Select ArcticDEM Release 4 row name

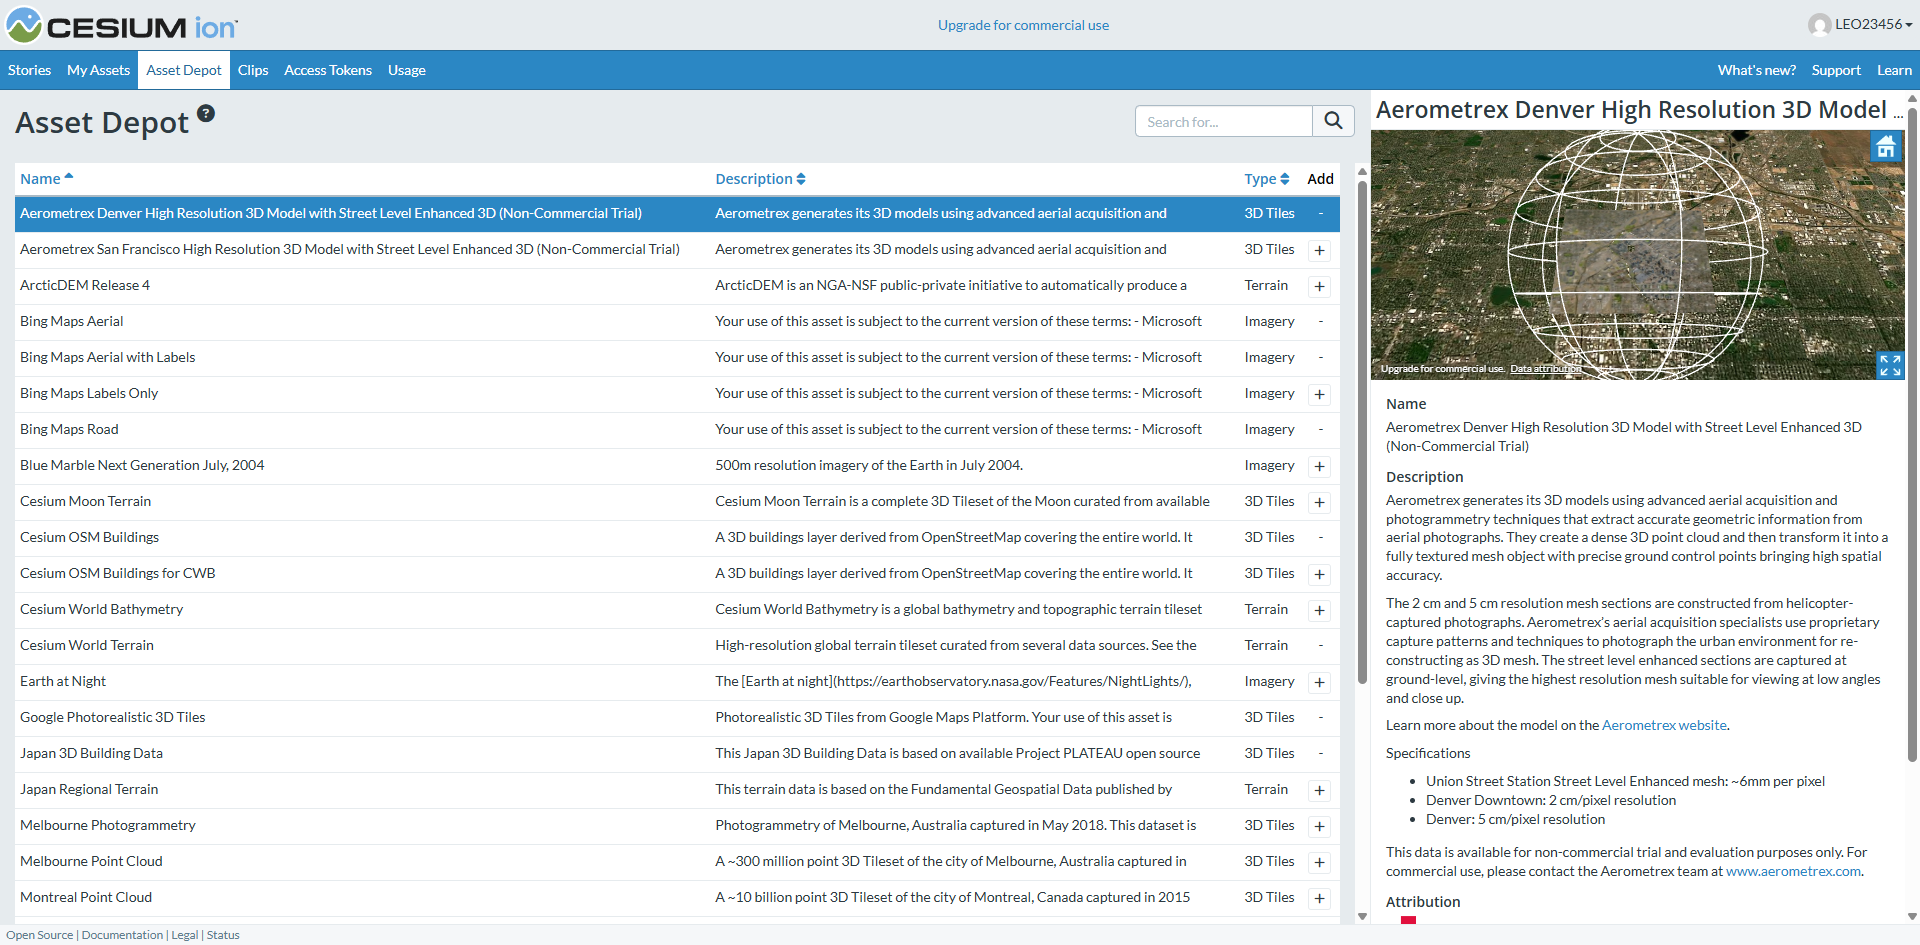[85, 286]
